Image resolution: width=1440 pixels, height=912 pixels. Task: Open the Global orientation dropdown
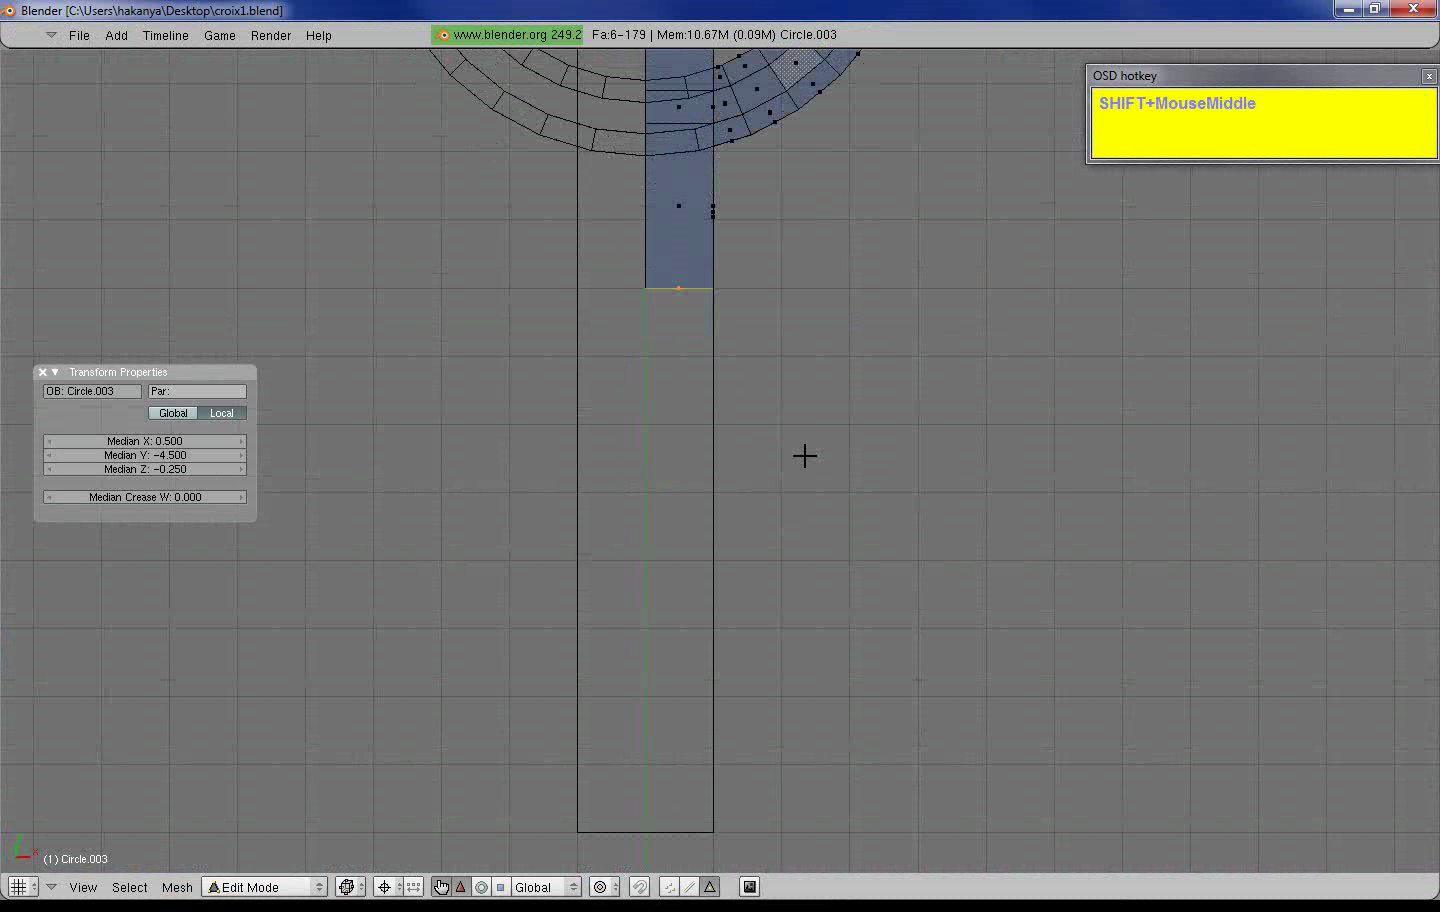[546, 887]
